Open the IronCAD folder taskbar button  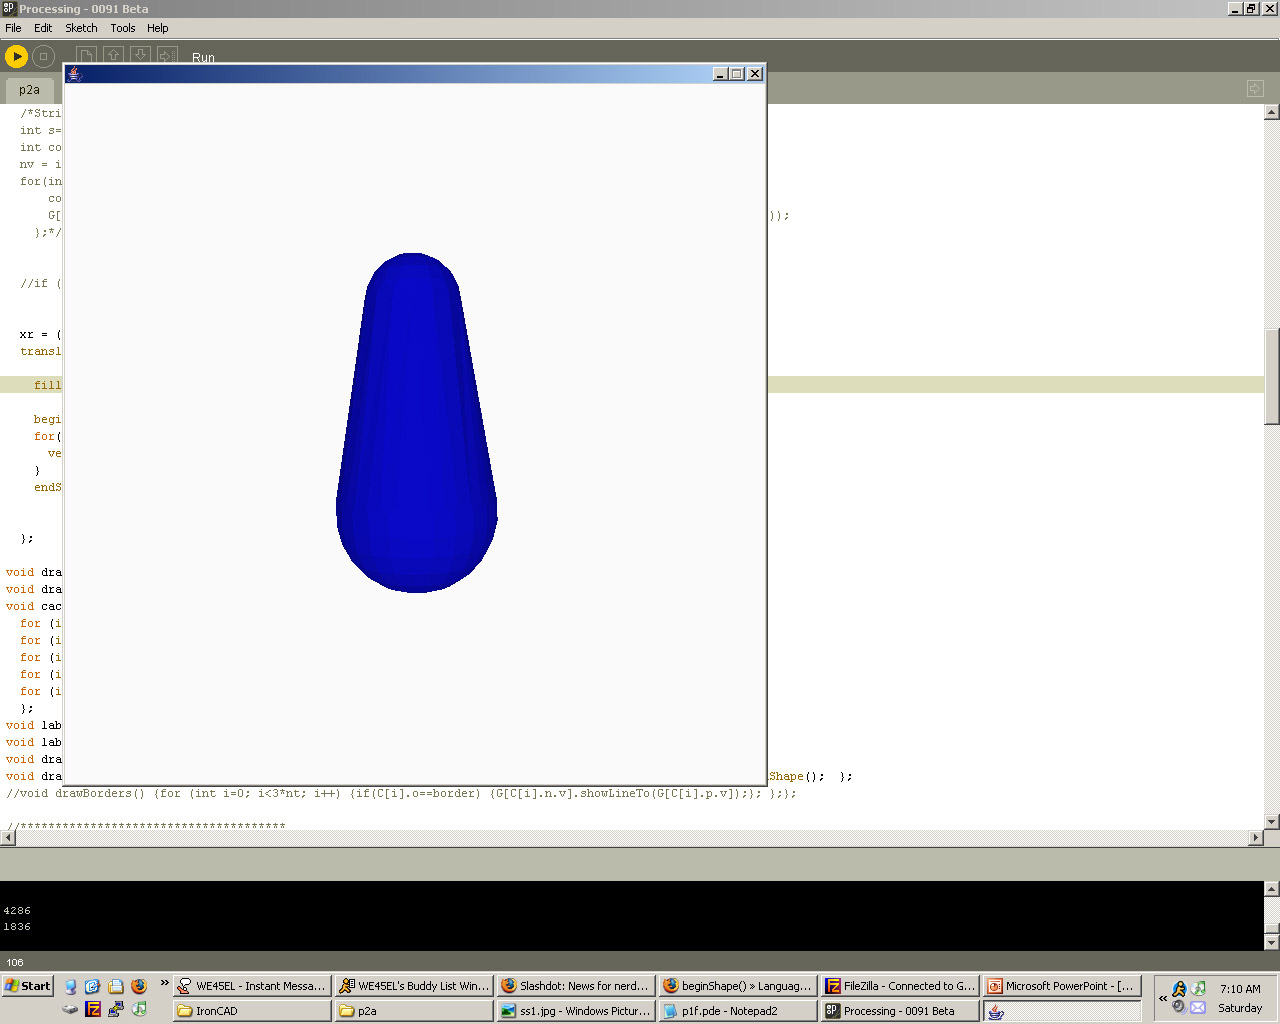[x=252, y=1011]
